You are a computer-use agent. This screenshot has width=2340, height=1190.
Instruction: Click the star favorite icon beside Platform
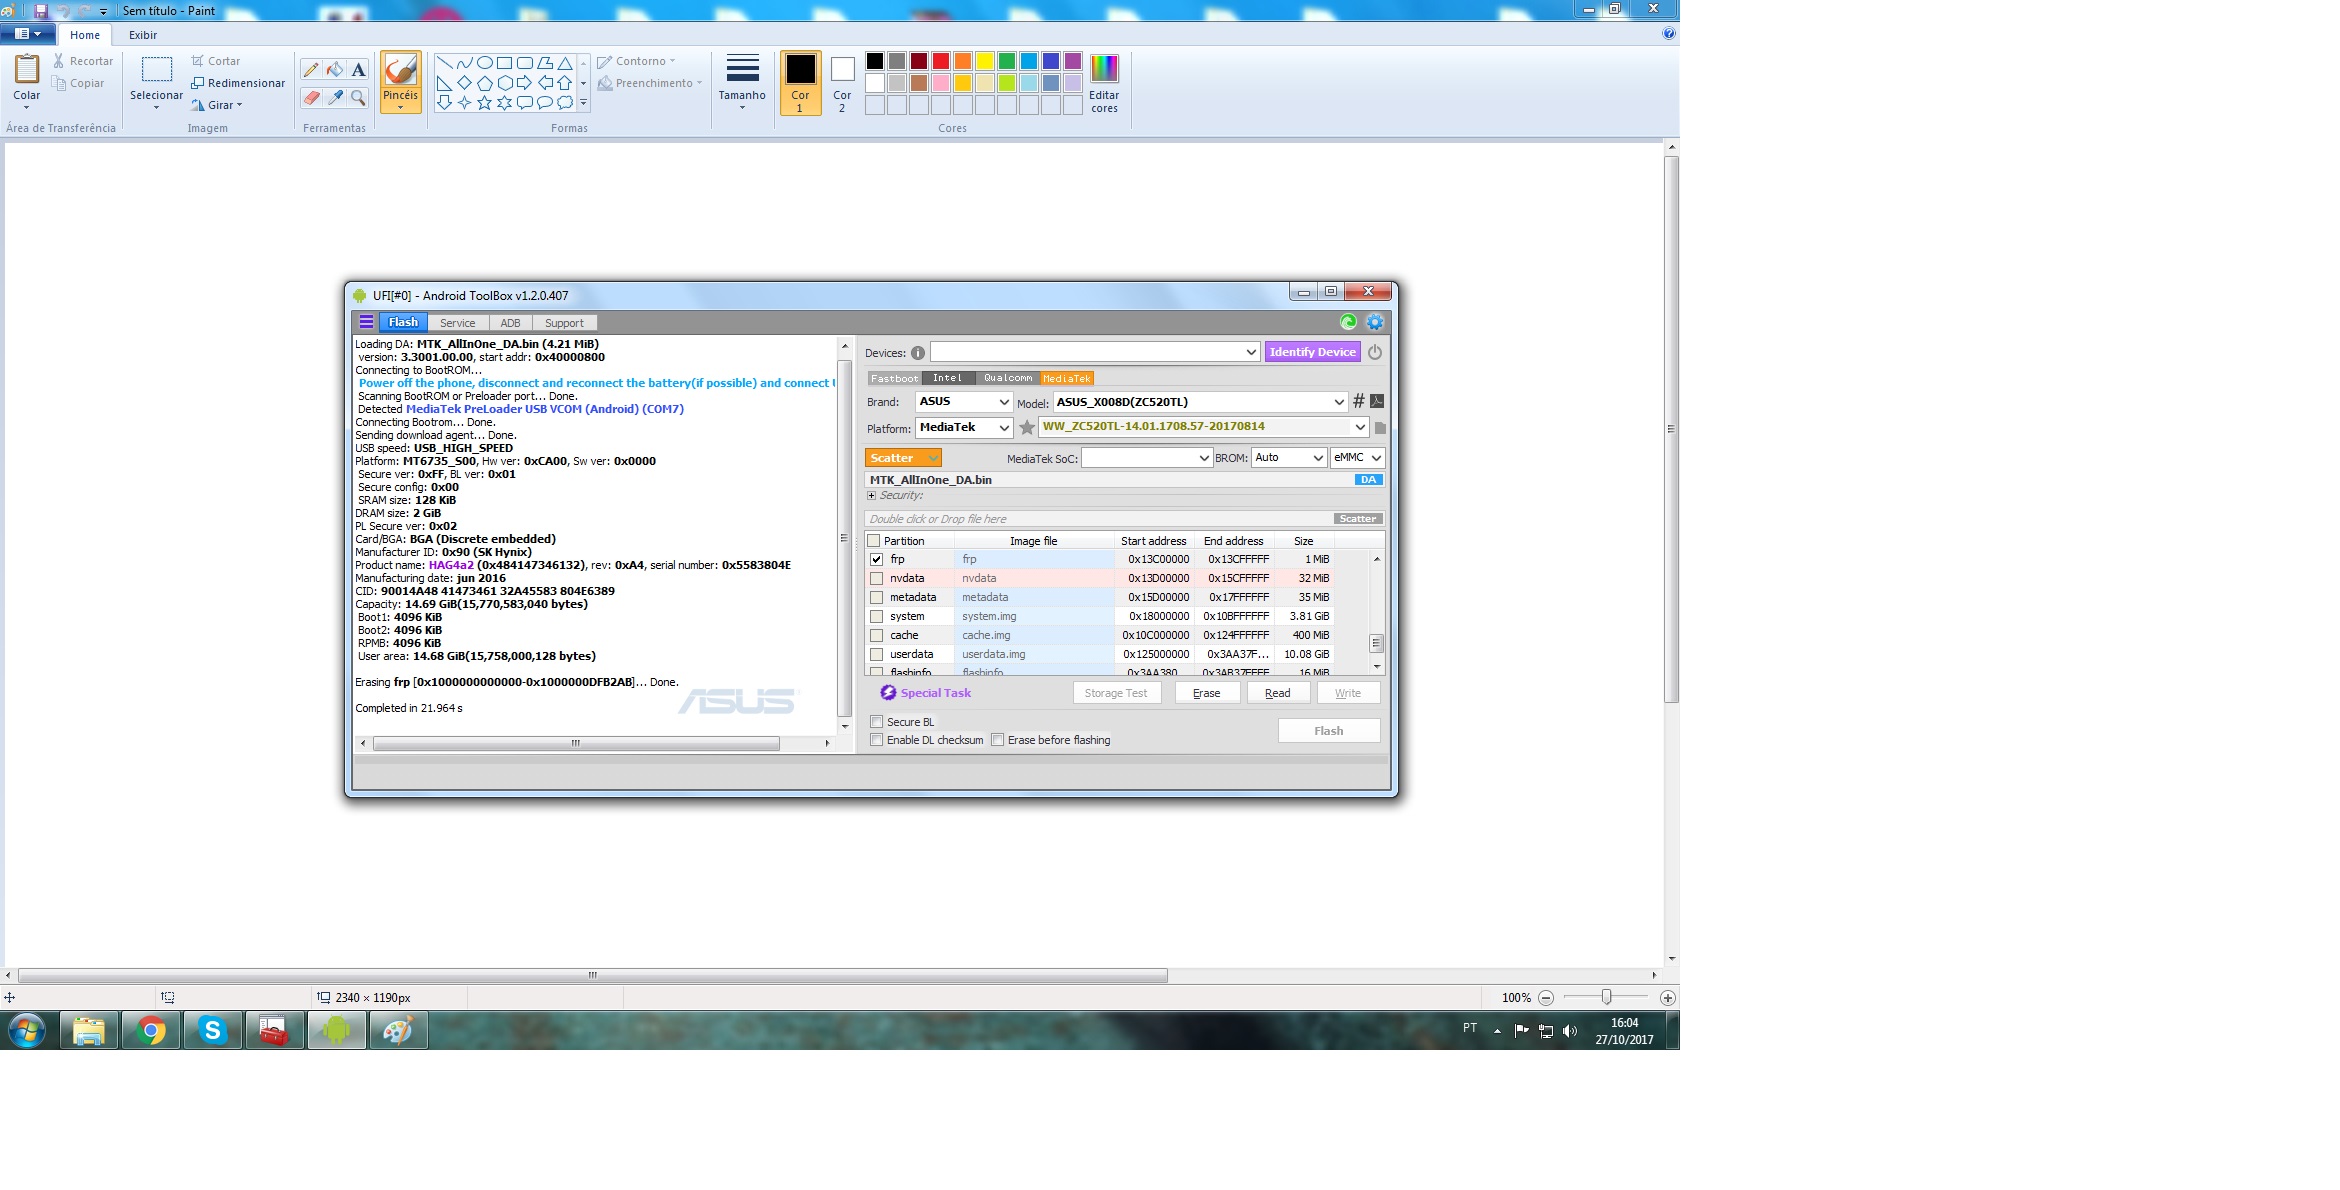pos(1027,427)
